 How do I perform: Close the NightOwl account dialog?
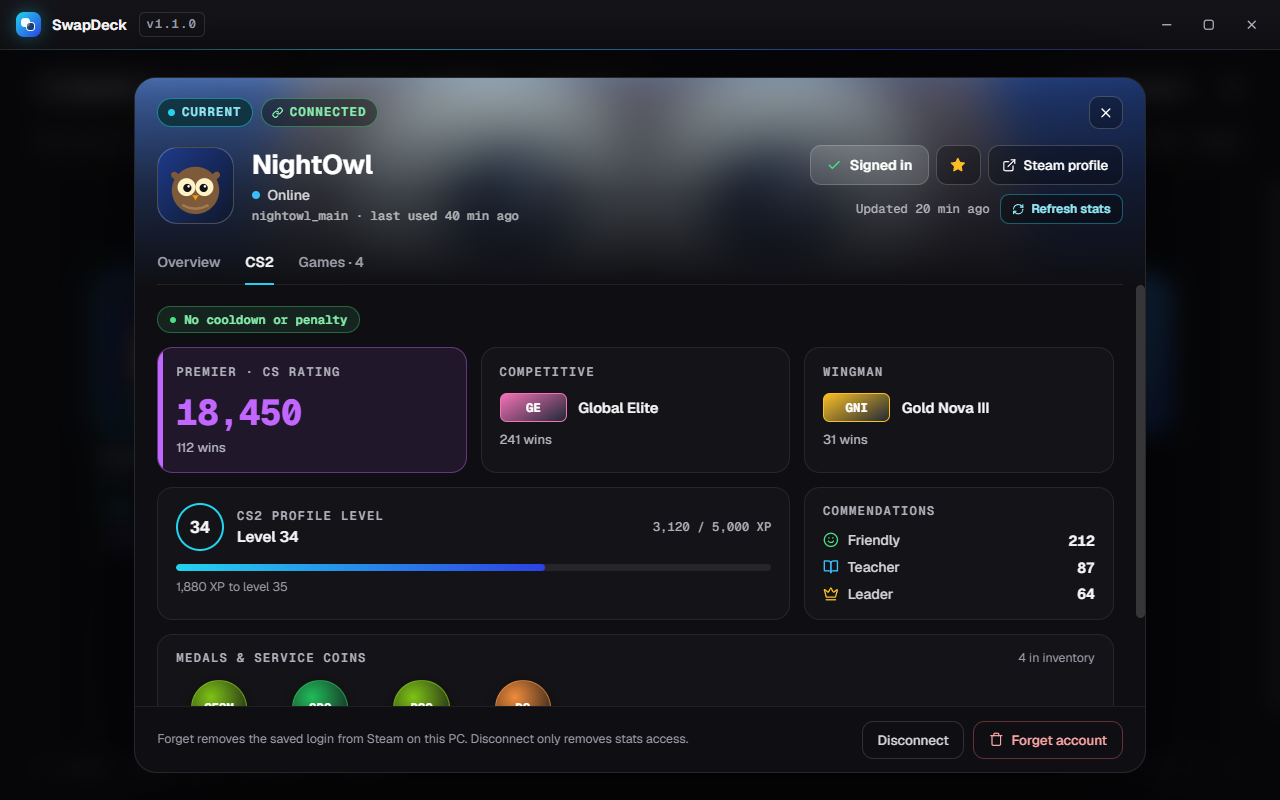[1105, 113]
